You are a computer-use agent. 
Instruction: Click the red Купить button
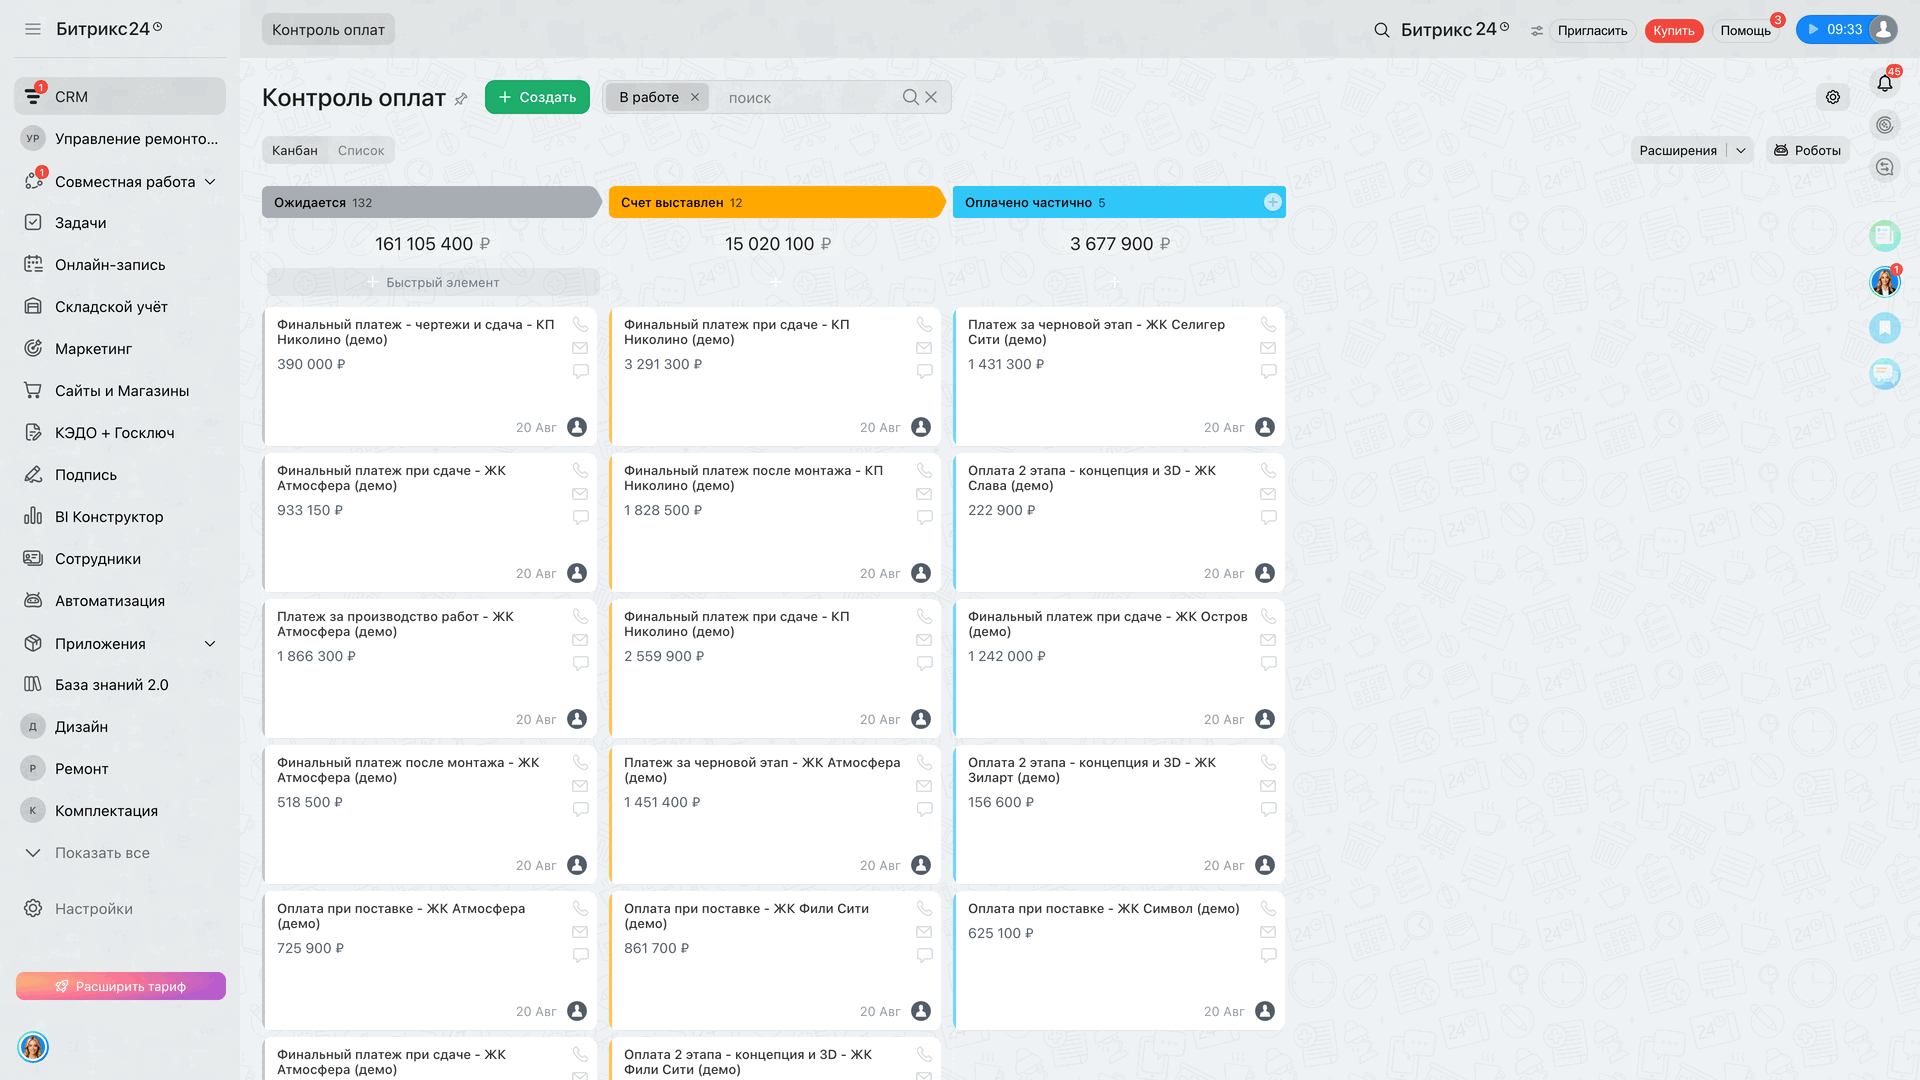pos(1674,31)
